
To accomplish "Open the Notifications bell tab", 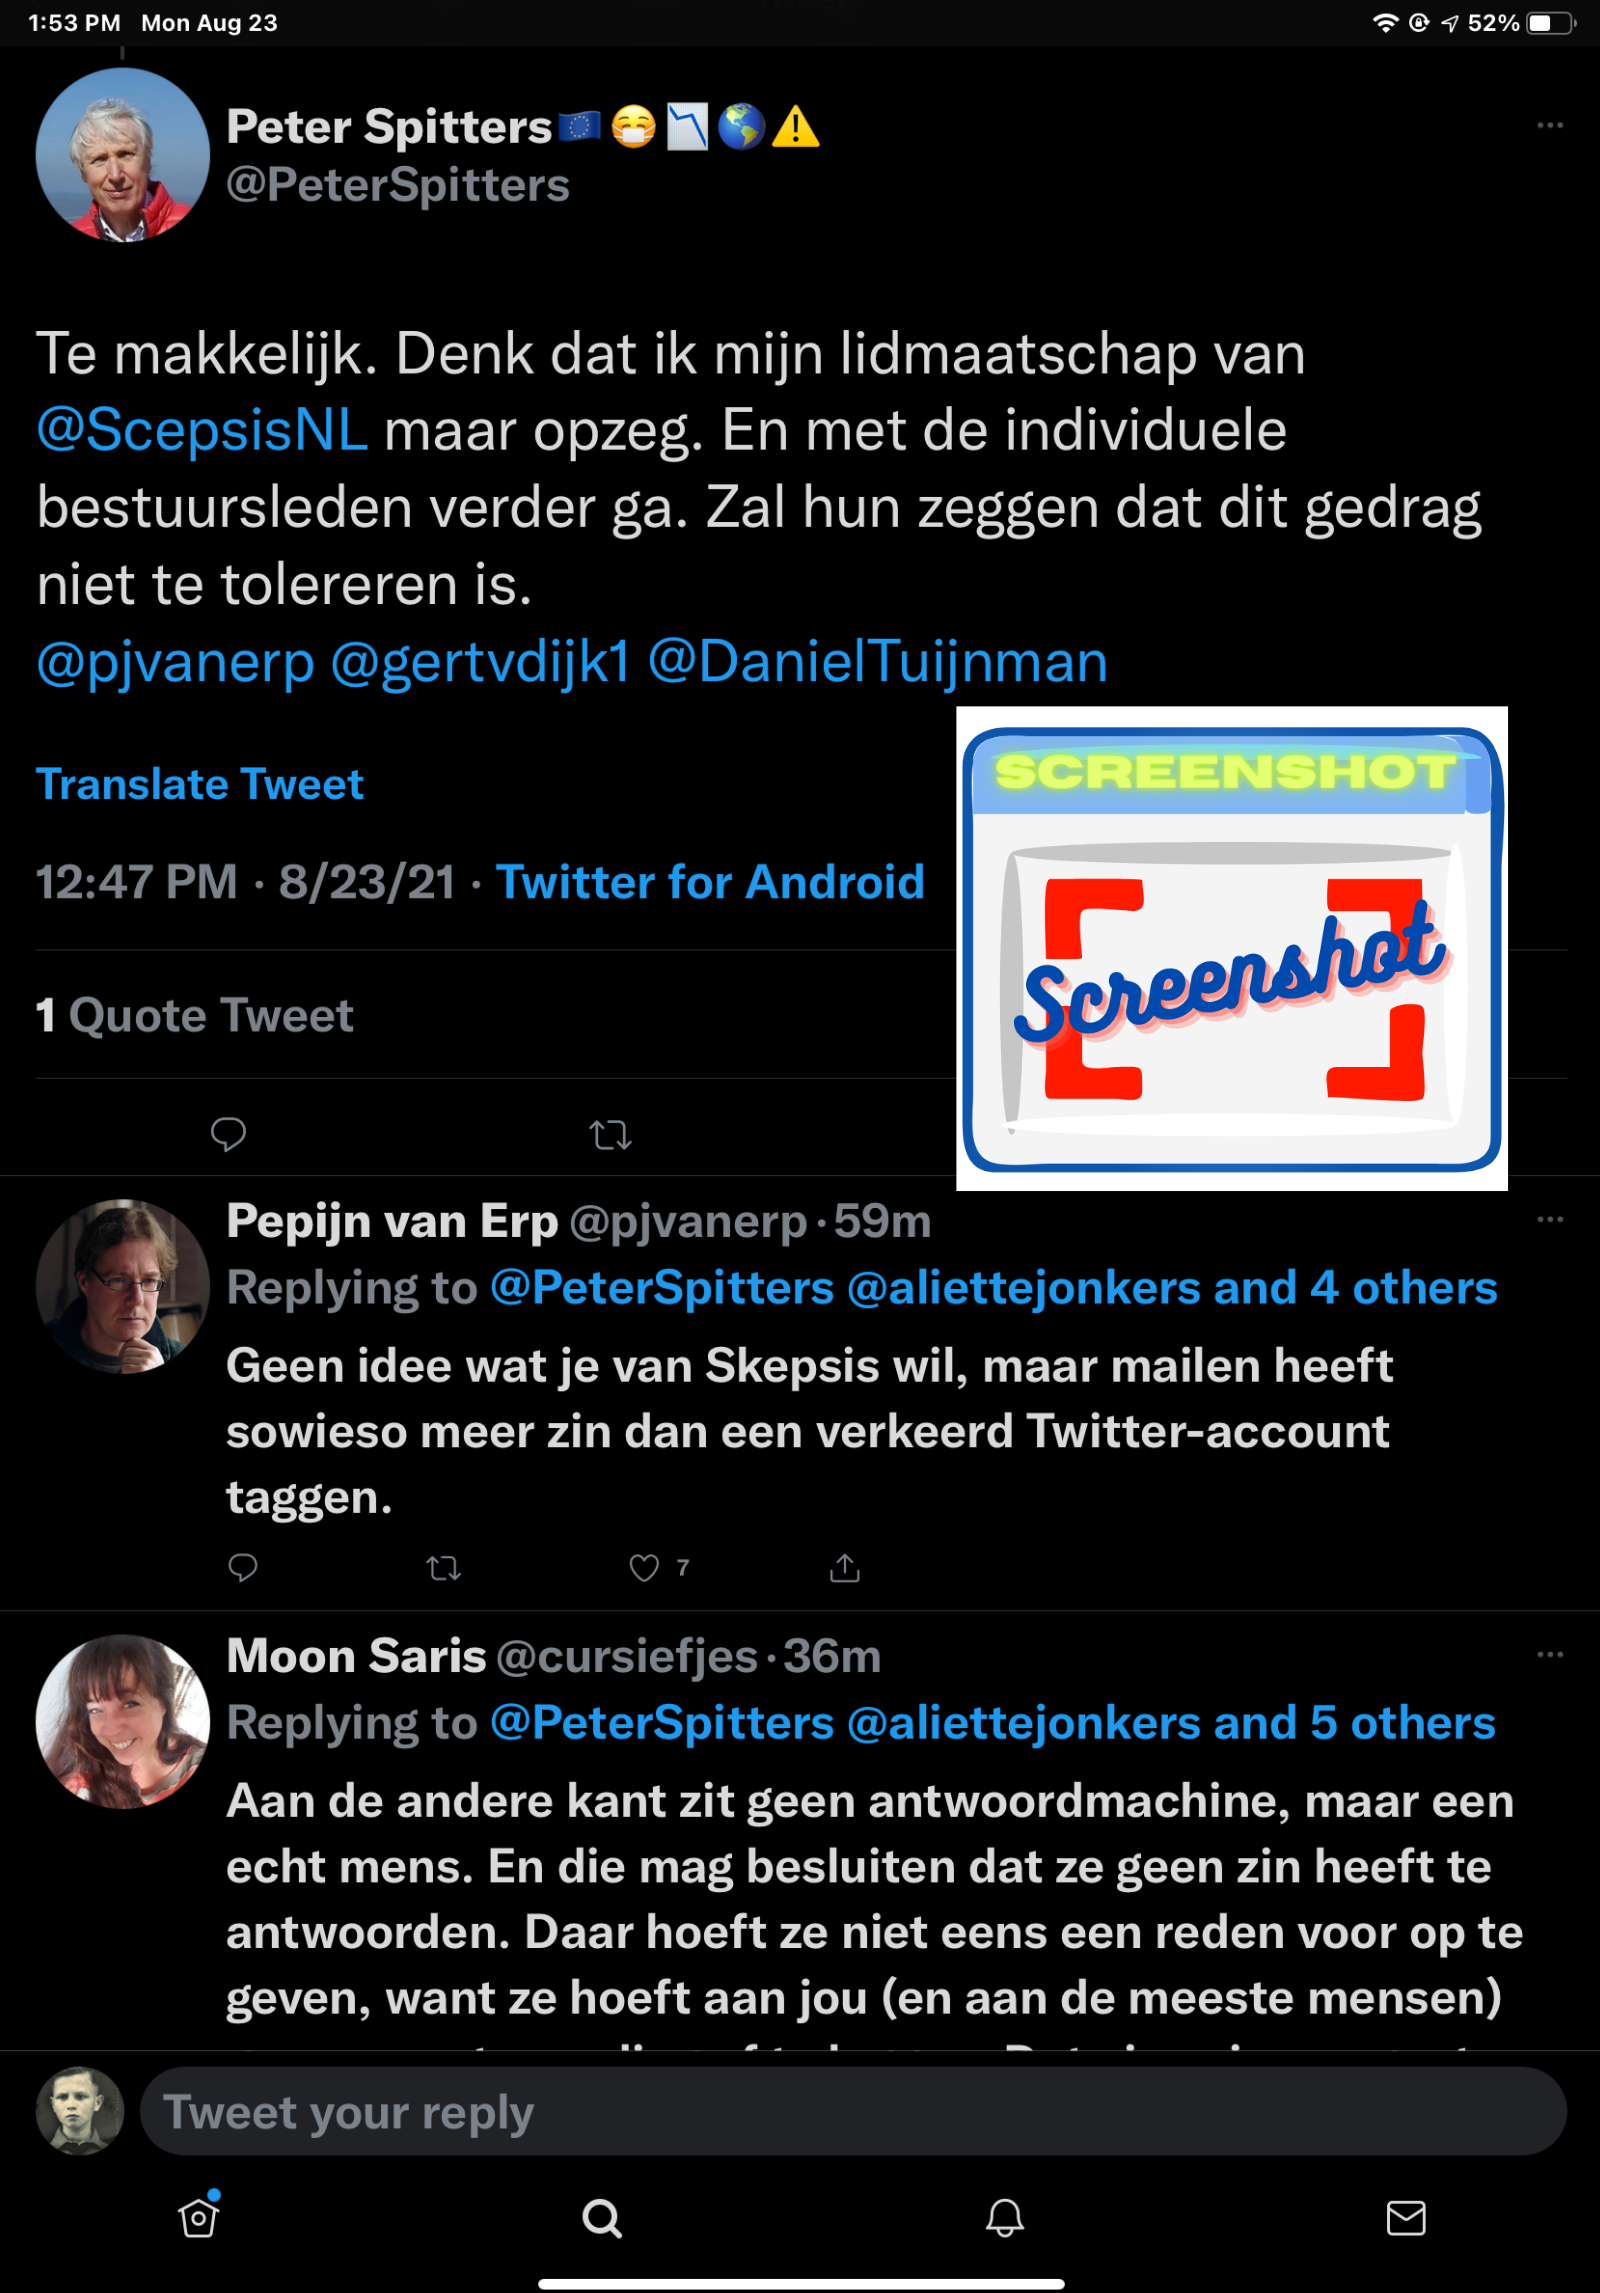I will 1004,2218.
